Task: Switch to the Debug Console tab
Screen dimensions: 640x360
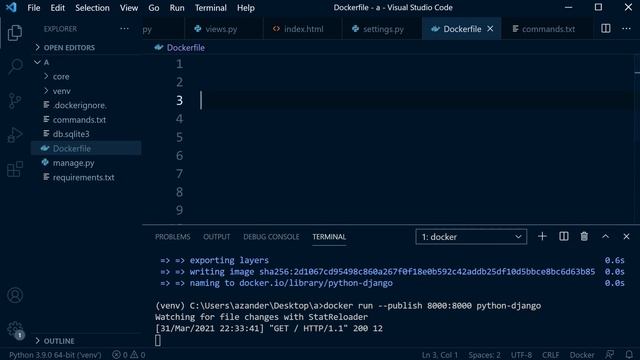Action: [x=271, y=237]
